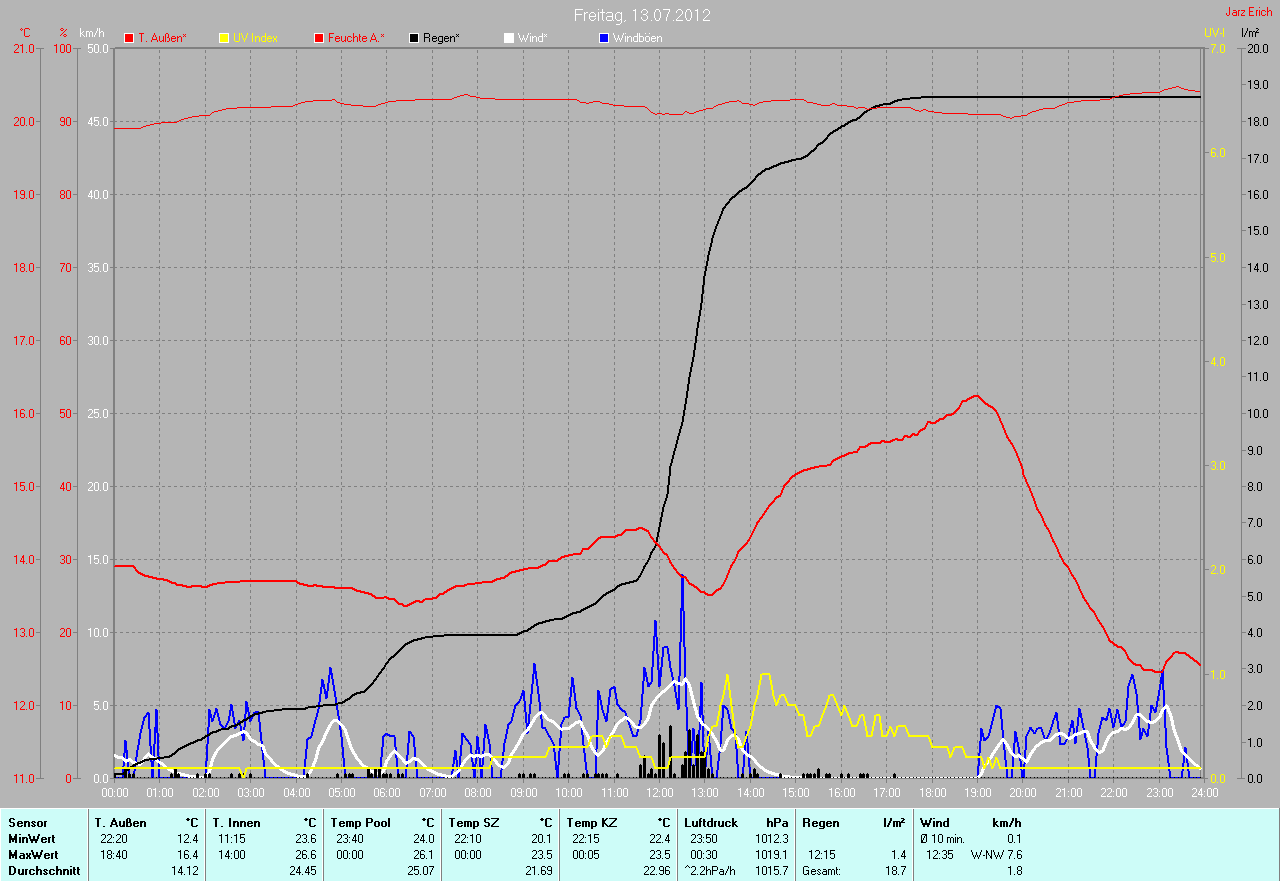Screen dimensions: 1280x881
Task: Click the 'T. Innen' column header
Action: pyautogui.click(x=237, y=823)
